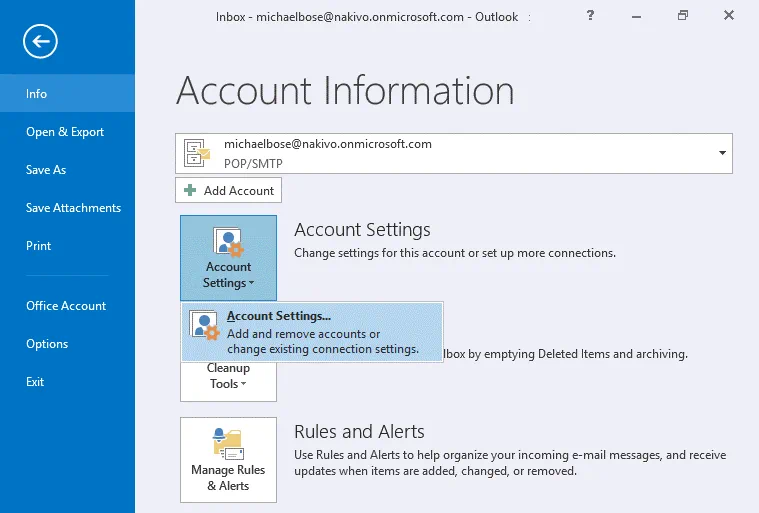Select the Account Settings... menu entry
This screenshot has width=759, height=513.
pos(311,333)
